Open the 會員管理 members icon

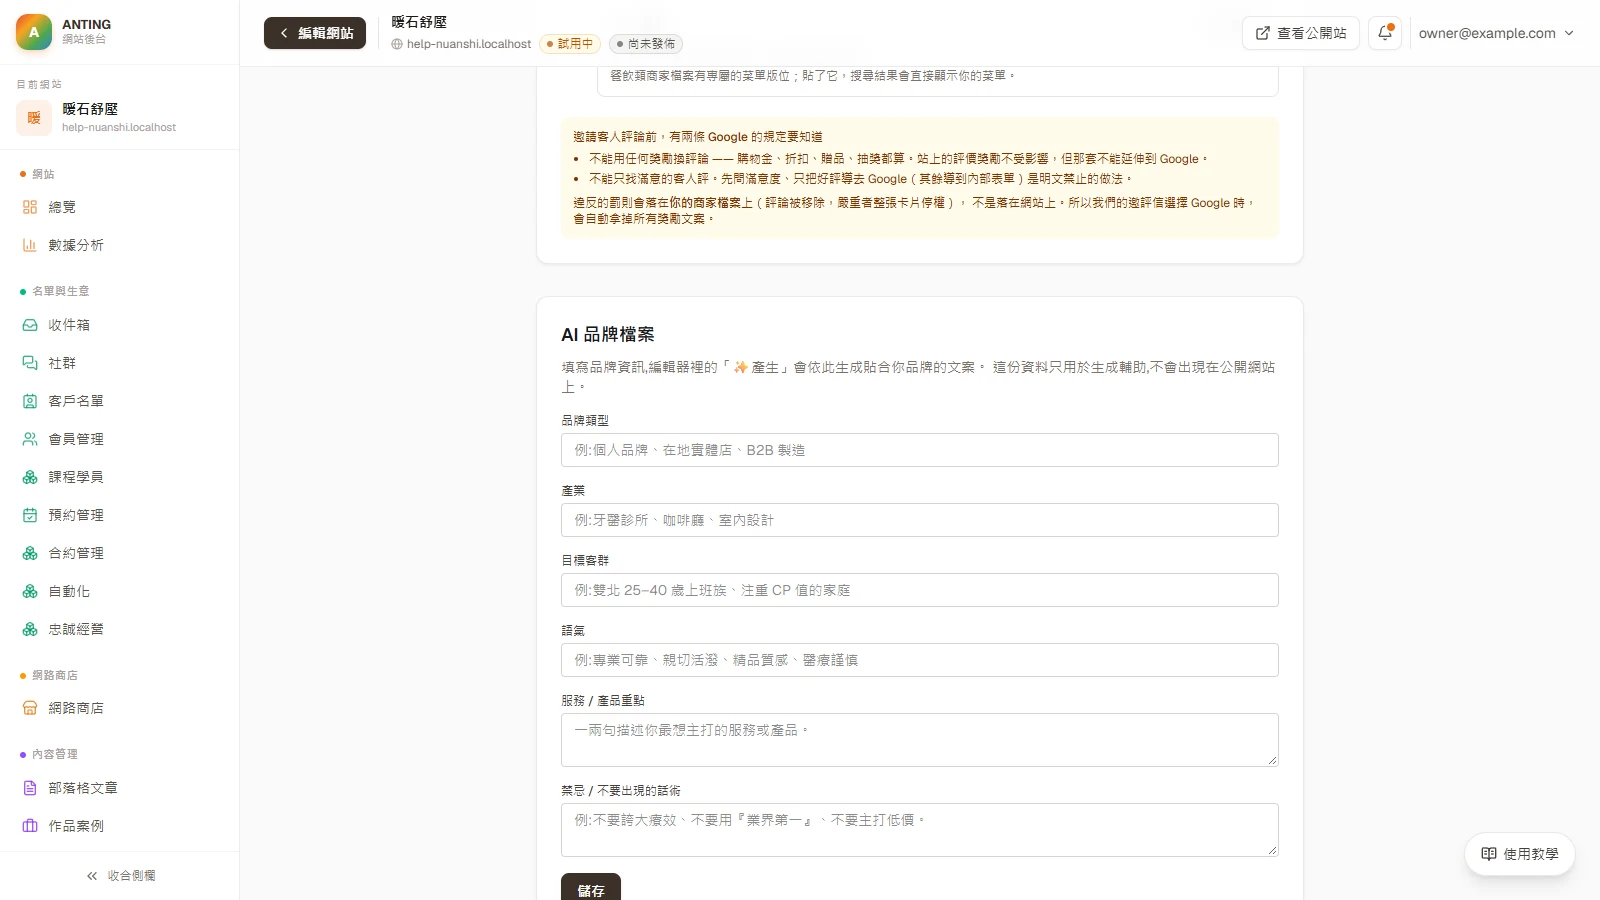(30, 439)
